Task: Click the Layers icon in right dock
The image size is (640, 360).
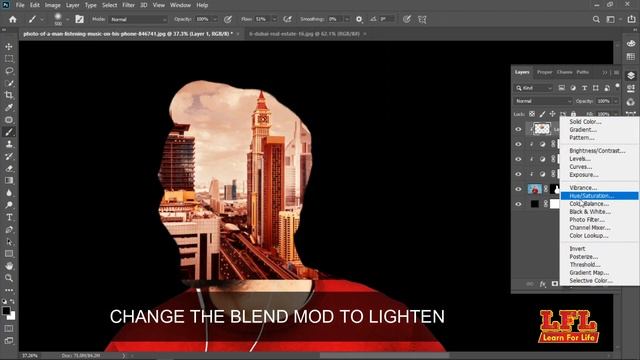Action: (631, 76)
